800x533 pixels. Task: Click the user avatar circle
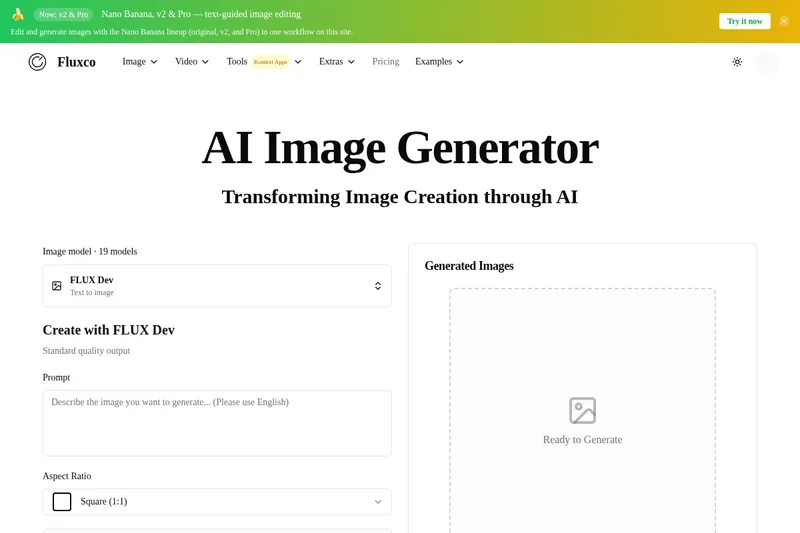click(766, 62)
